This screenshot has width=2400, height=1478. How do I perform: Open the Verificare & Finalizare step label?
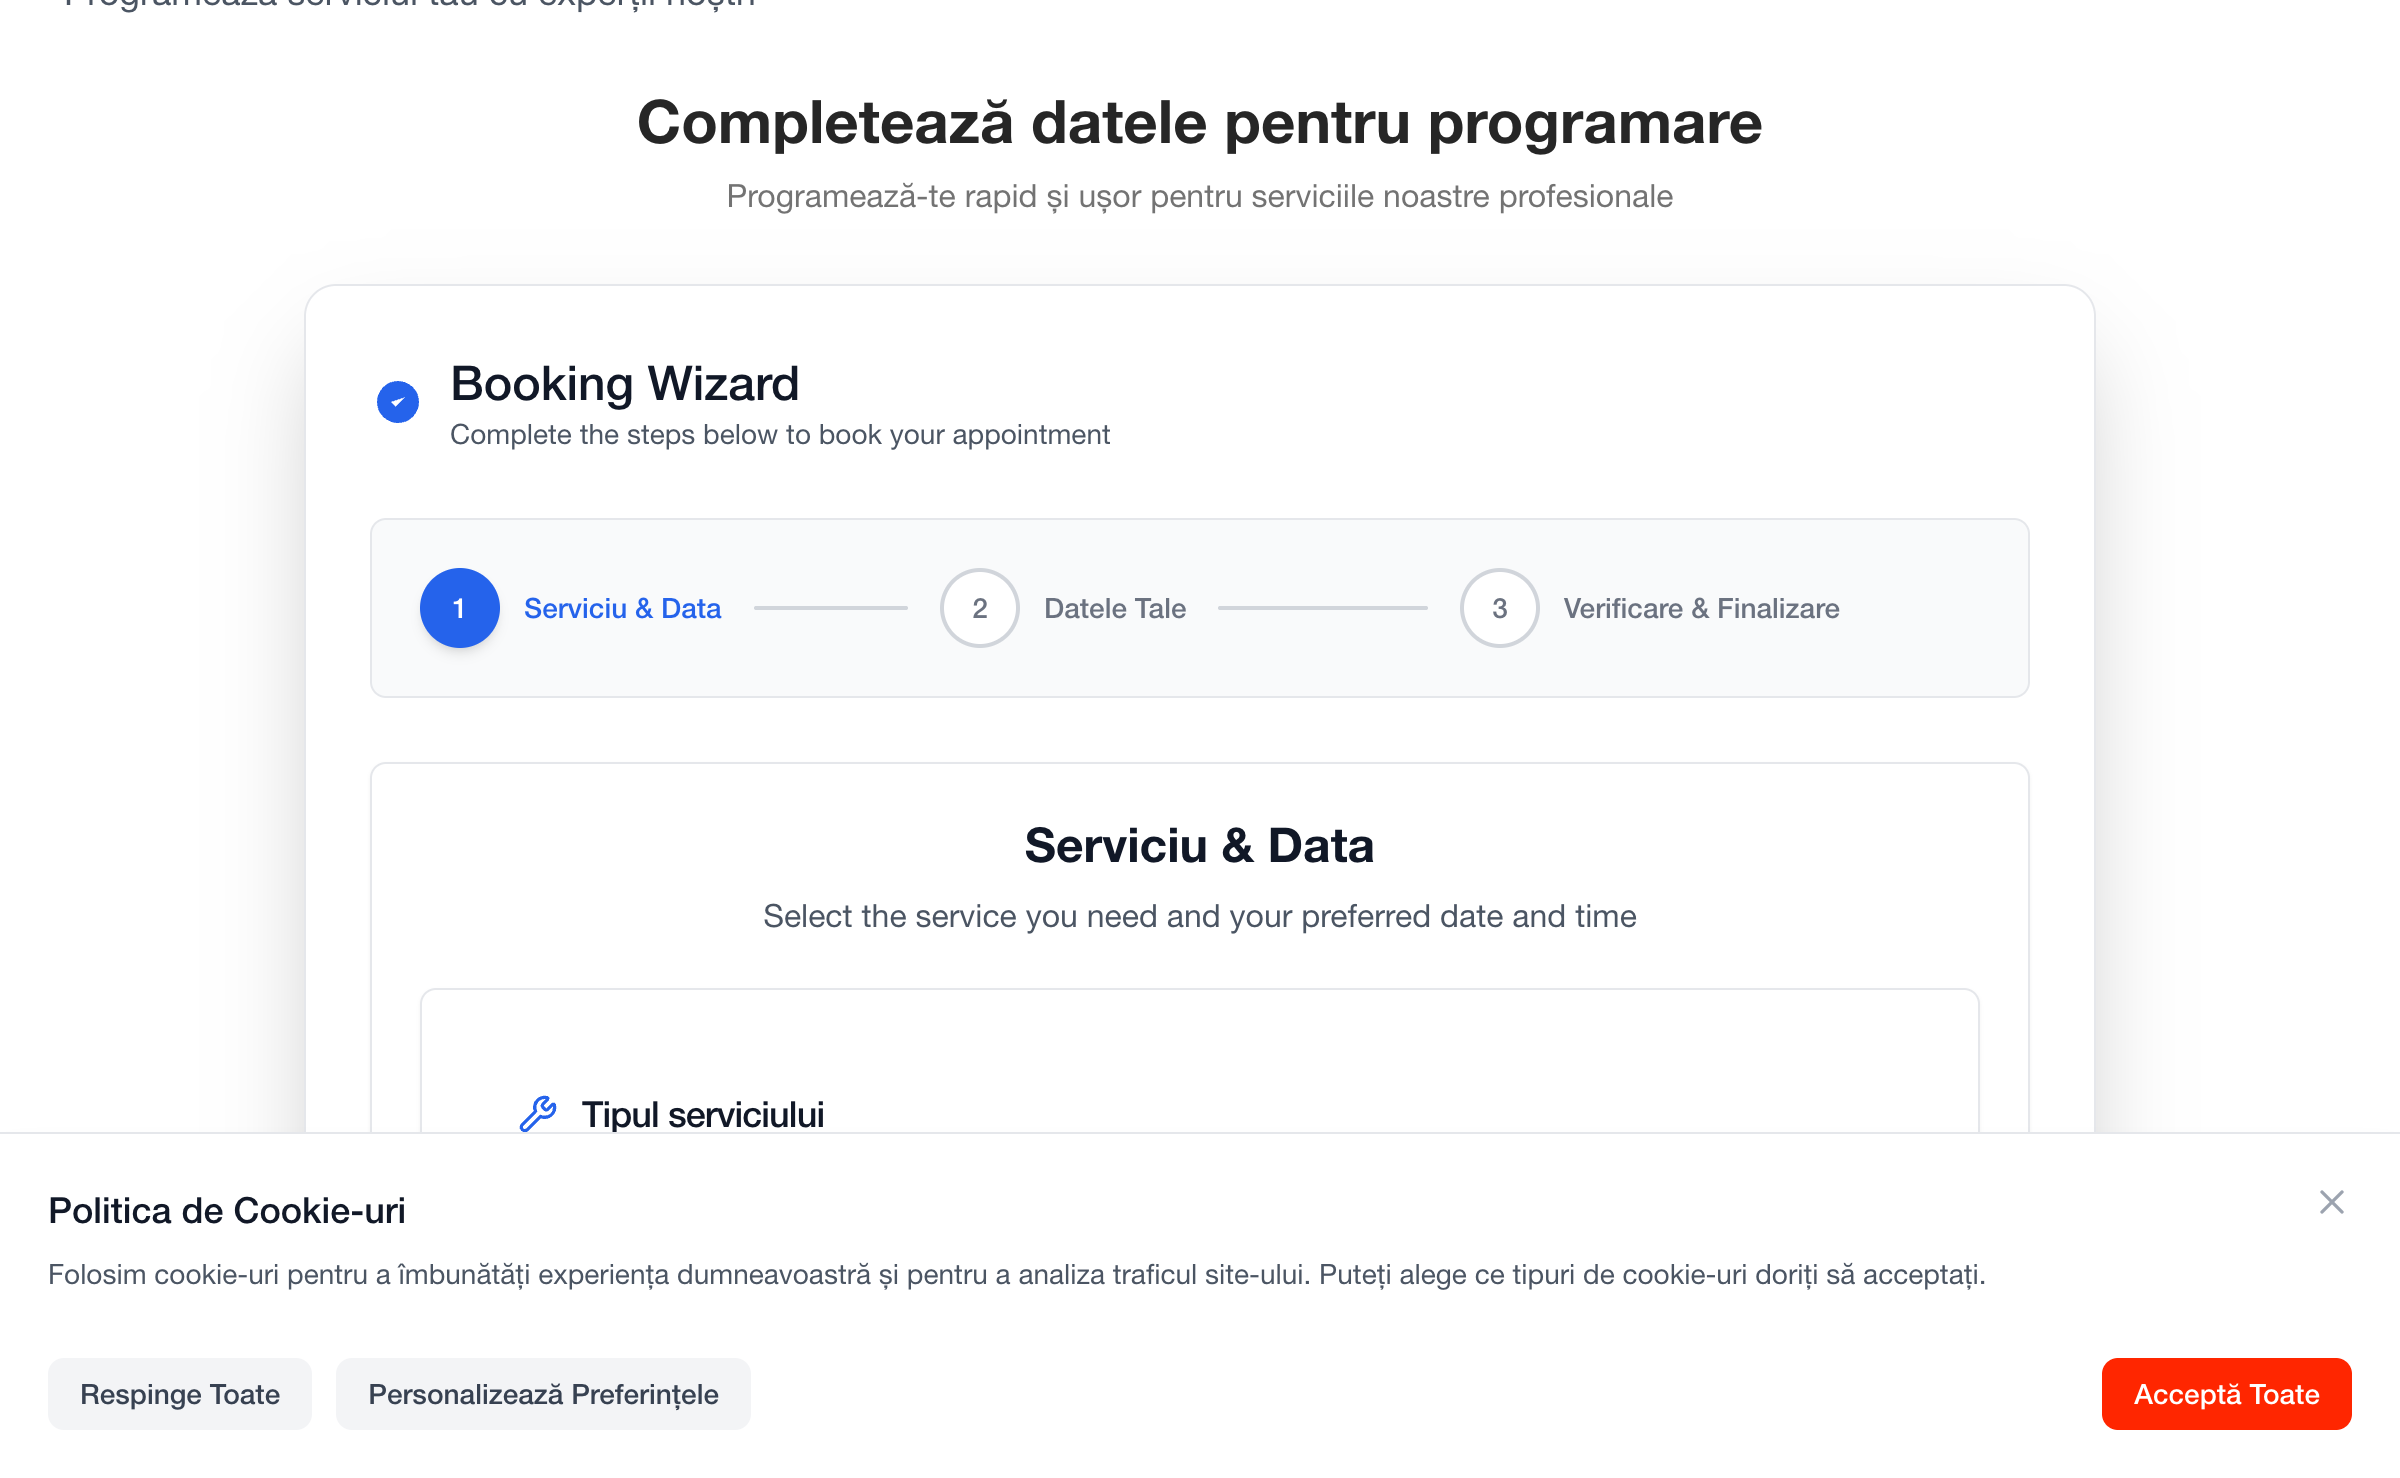coord(1700,608)
